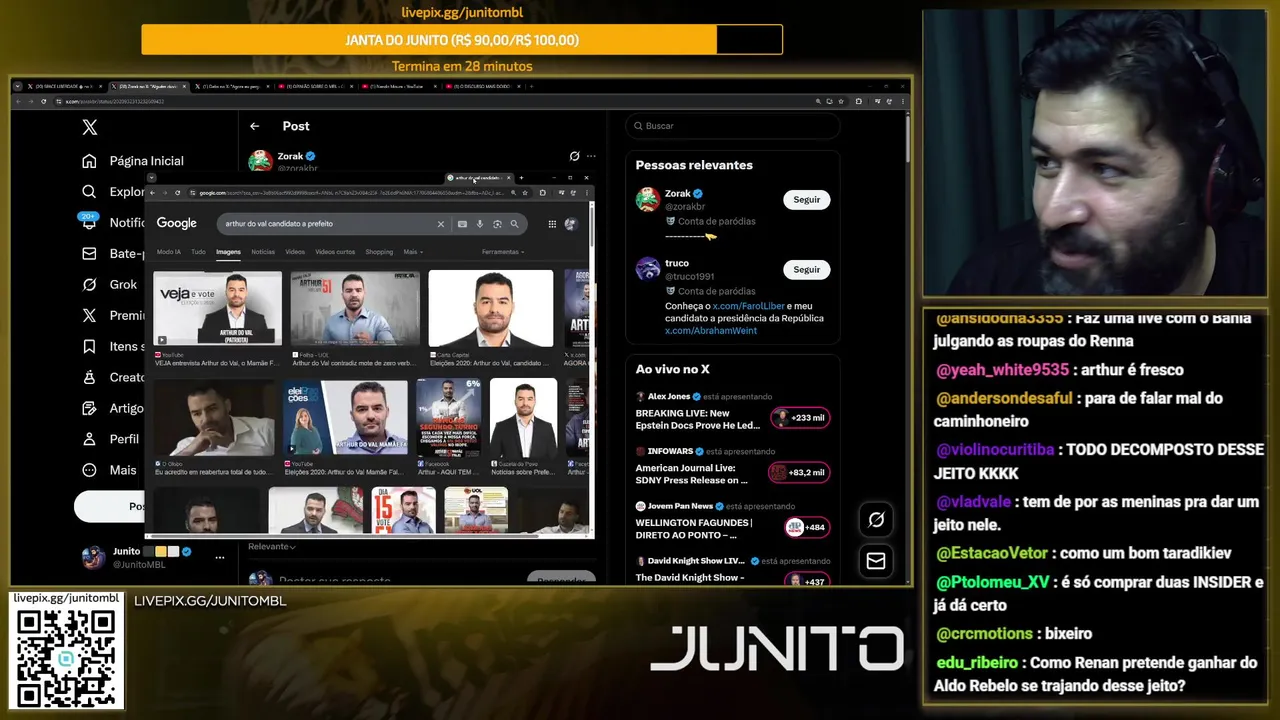
Task: Open Página Inicial in X sidebar
Action: tap(135, 161)
